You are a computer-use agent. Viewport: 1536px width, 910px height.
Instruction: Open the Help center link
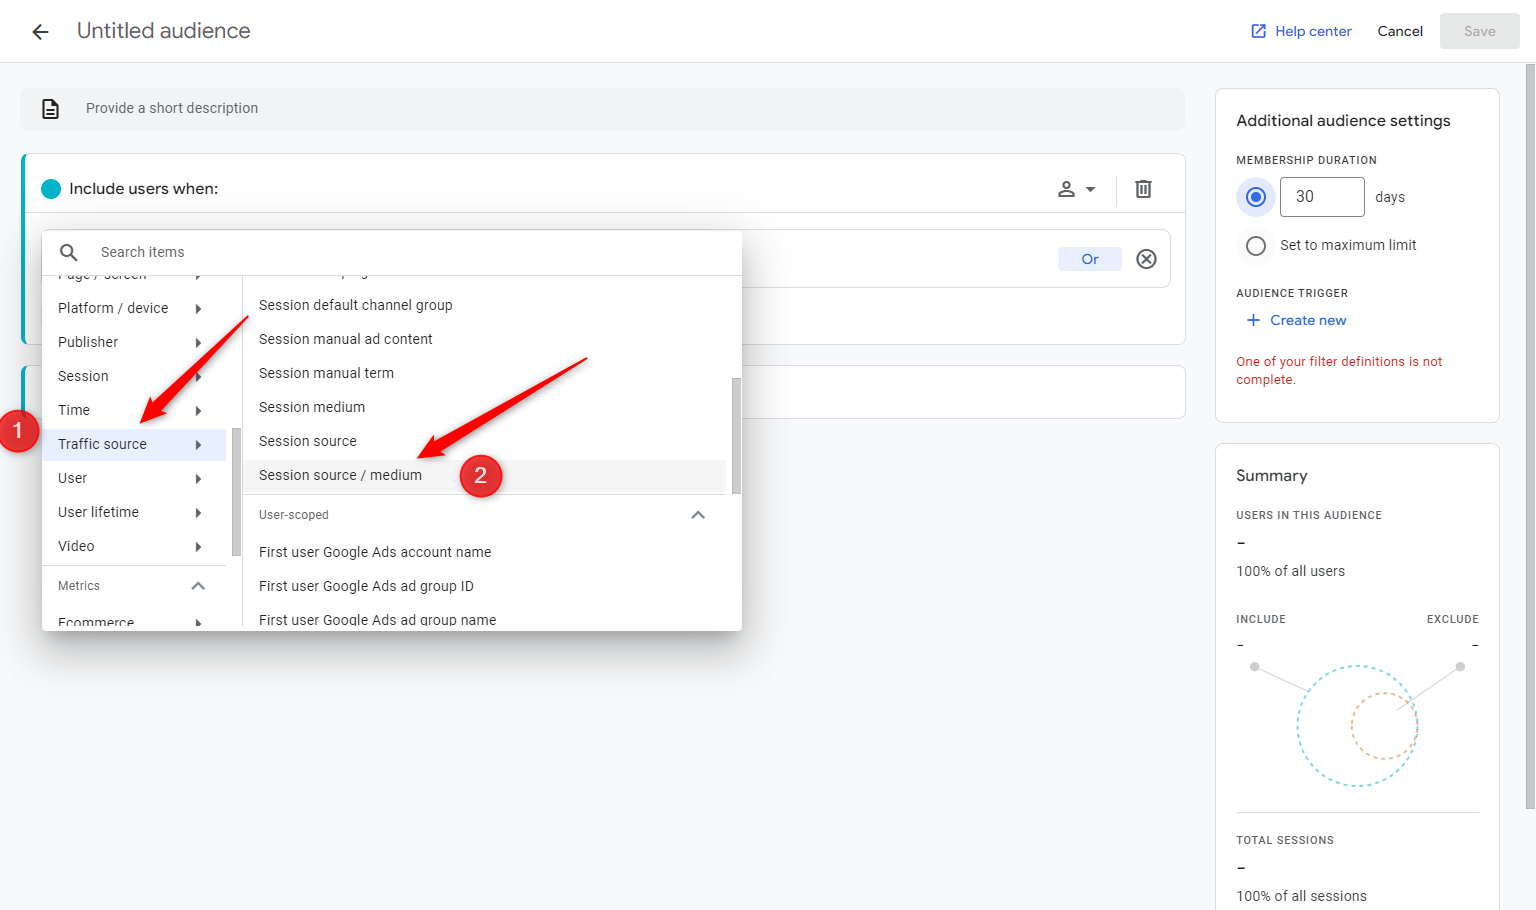click(1312, 31)
